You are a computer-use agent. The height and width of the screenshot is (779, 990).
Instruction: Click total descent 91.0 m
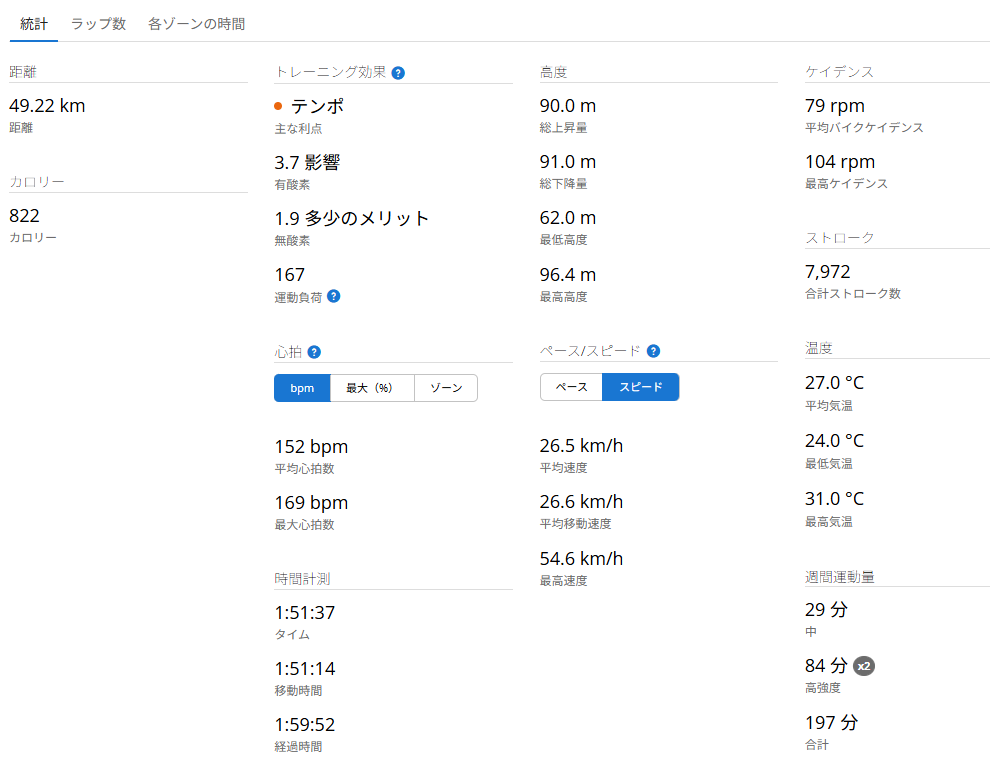coord(568,162)
